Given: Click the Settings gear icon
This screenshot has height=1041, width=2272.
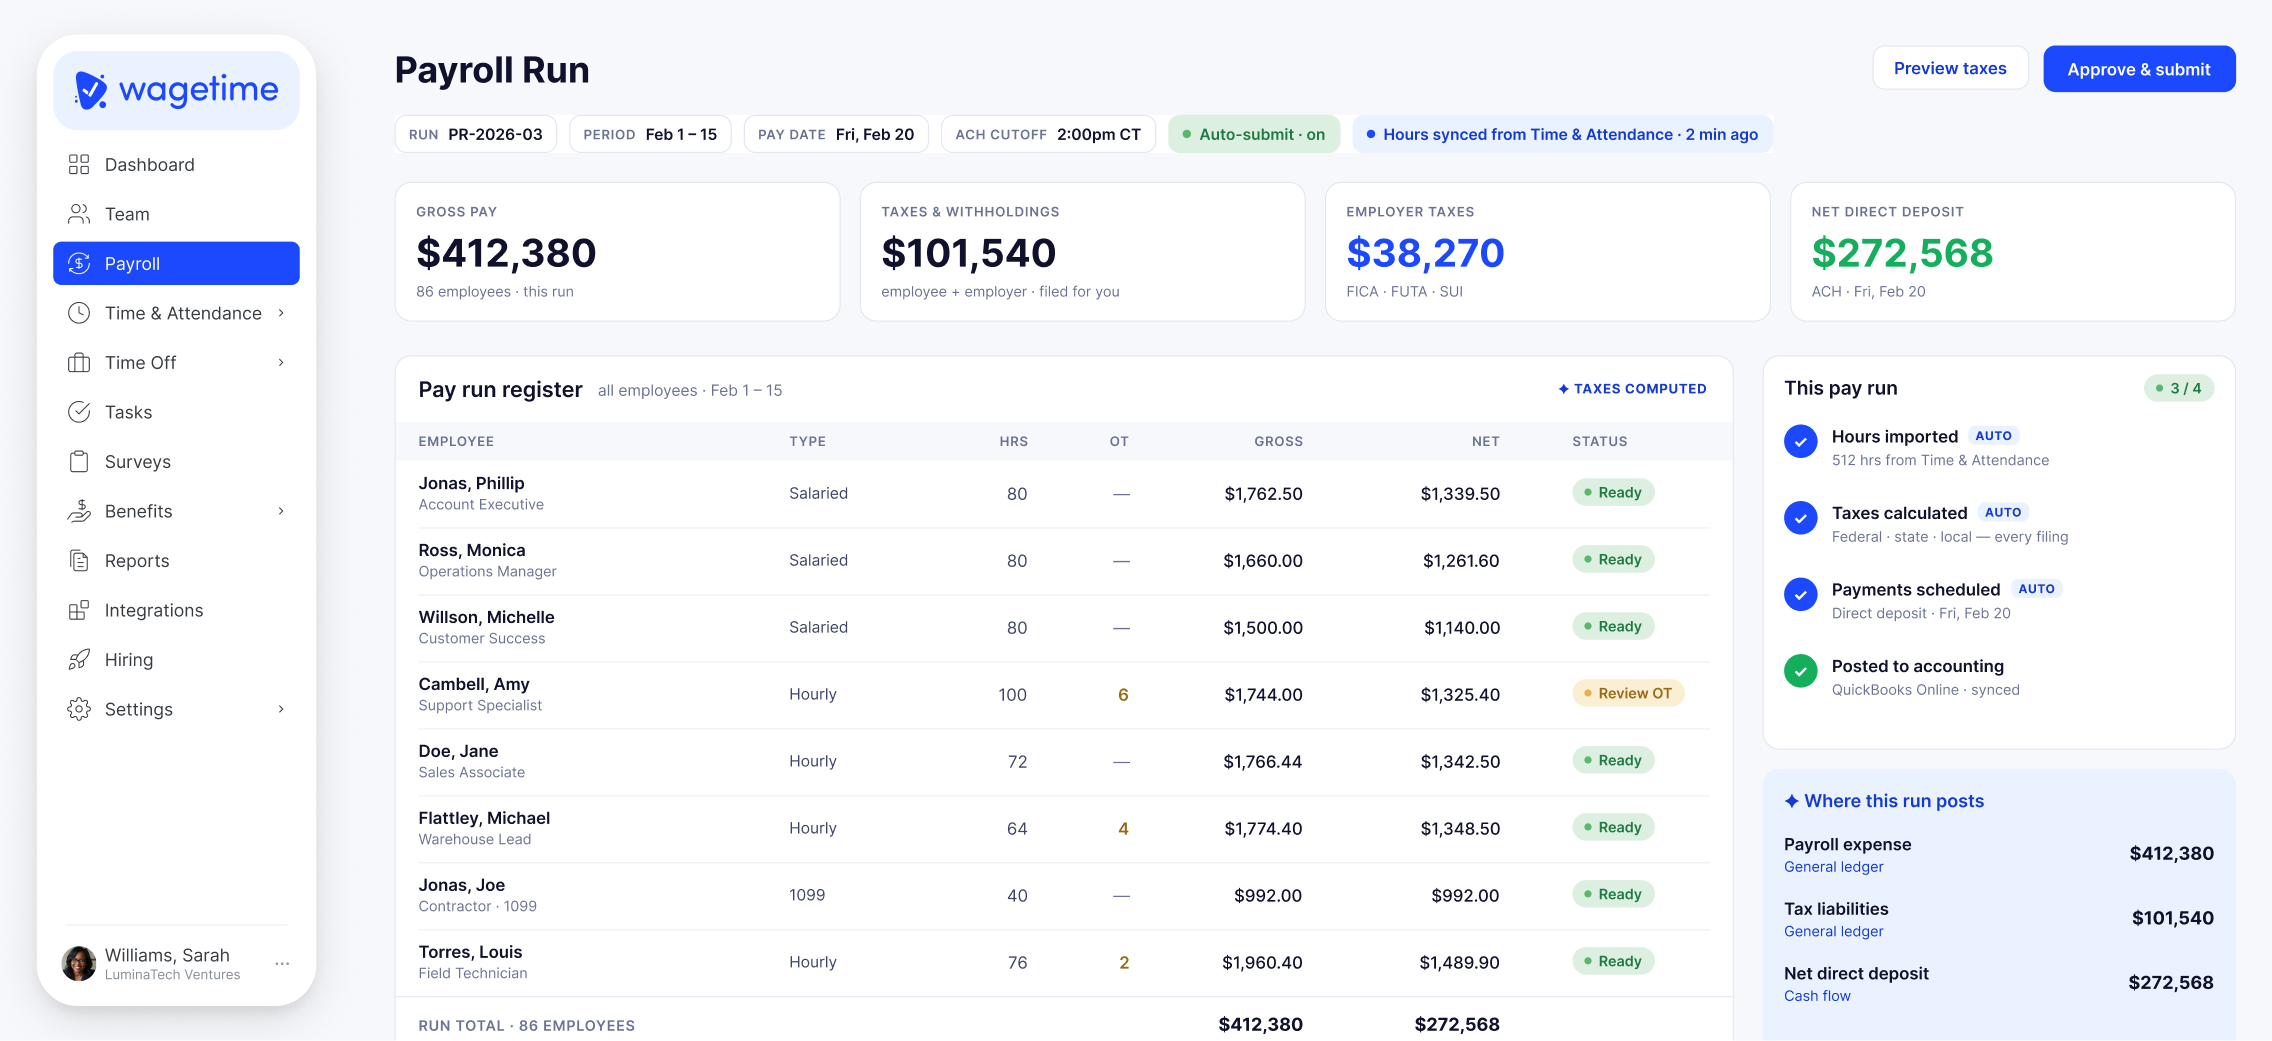Looking at the screenshot, I should click(79, 709).
